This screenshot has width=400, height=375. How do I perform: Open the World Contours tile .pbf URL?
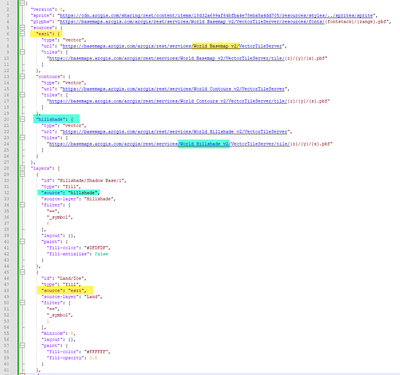168,101
